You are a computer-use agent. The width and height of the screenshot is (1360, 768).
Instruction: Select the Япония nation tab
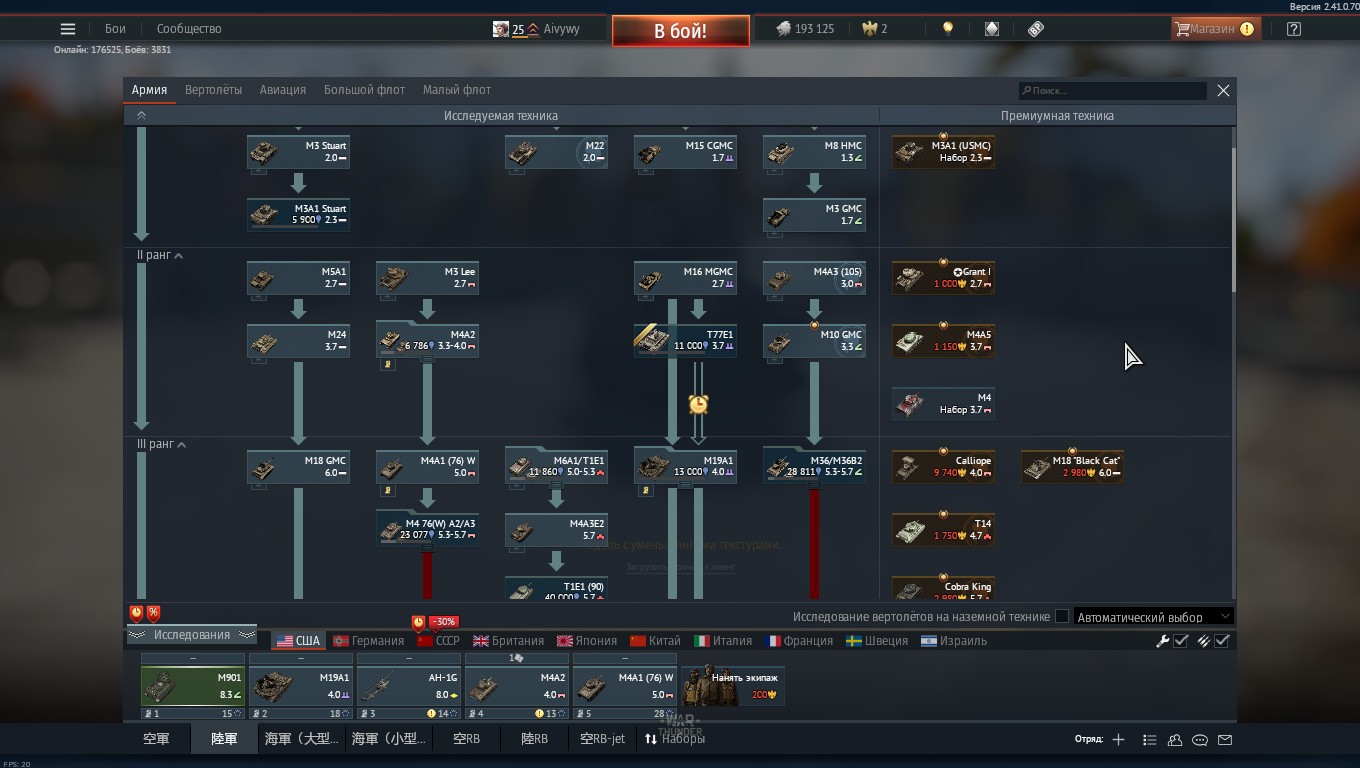[x=587, y=641]
